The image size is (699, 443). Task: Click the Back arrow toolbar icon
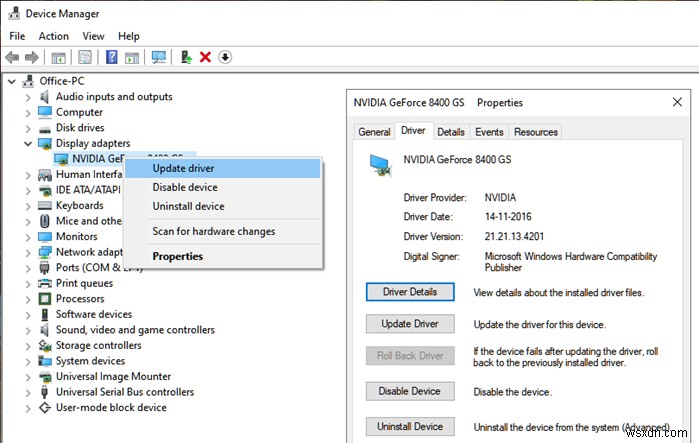[x=12, y=57]
